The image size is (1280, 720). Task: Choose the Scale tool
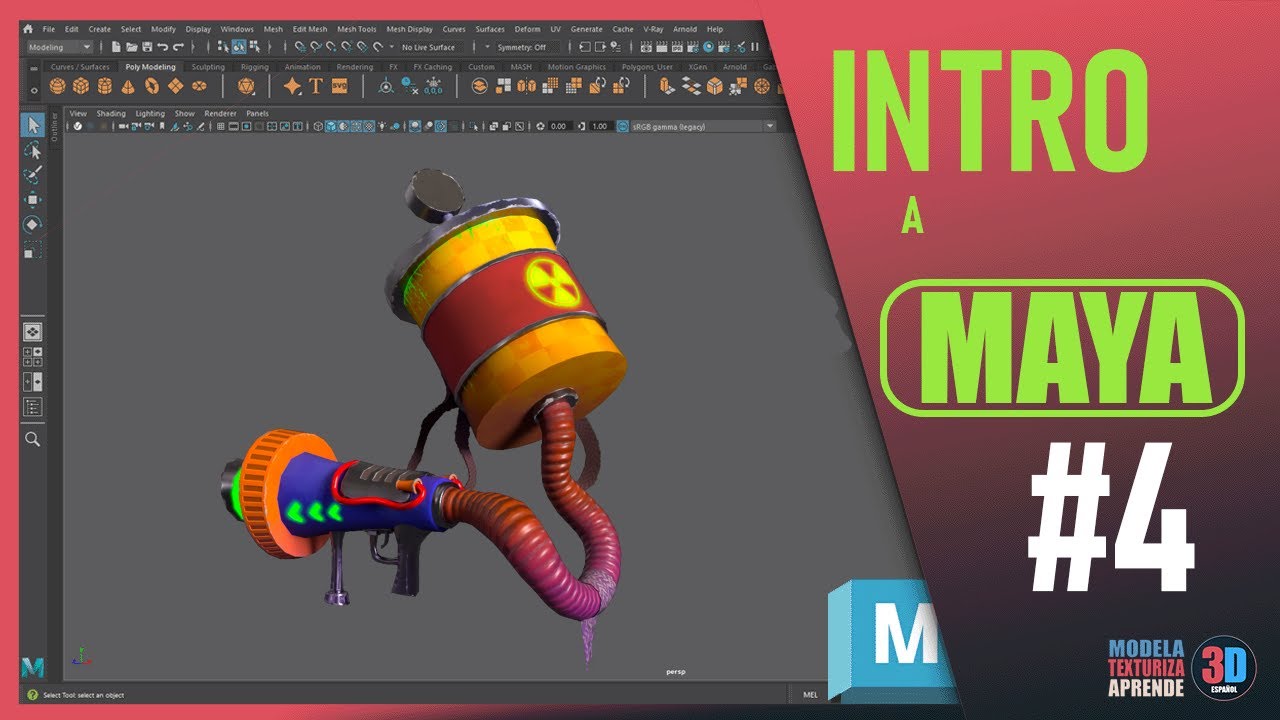[x=32, y=249]
